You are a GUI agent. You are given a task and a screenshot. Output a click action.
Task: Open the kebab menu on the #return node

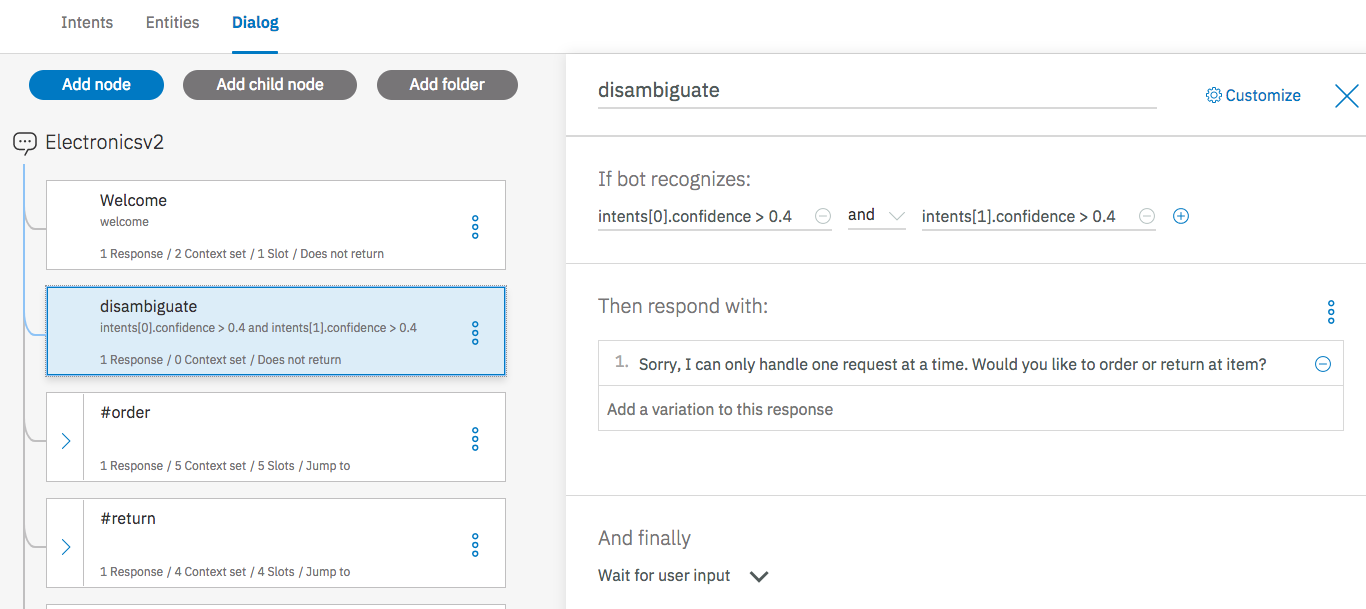pyautogui.click(x=474, y=543)
